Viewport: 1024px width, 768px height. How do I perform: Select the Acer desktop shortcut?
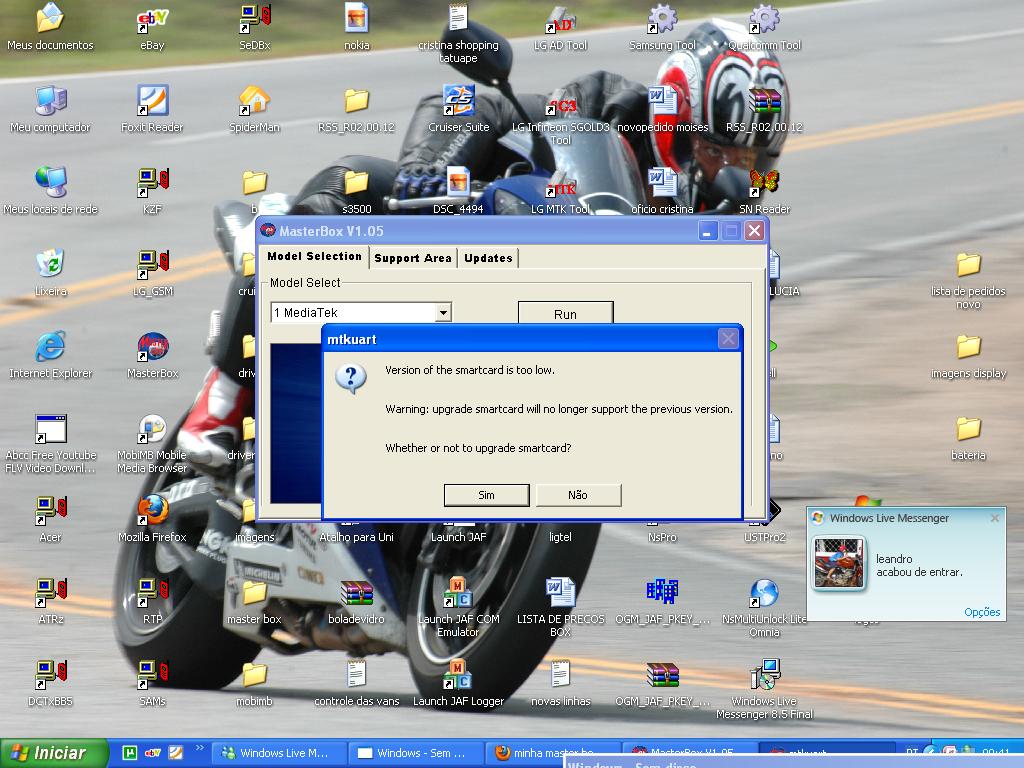tap(50, 519)
